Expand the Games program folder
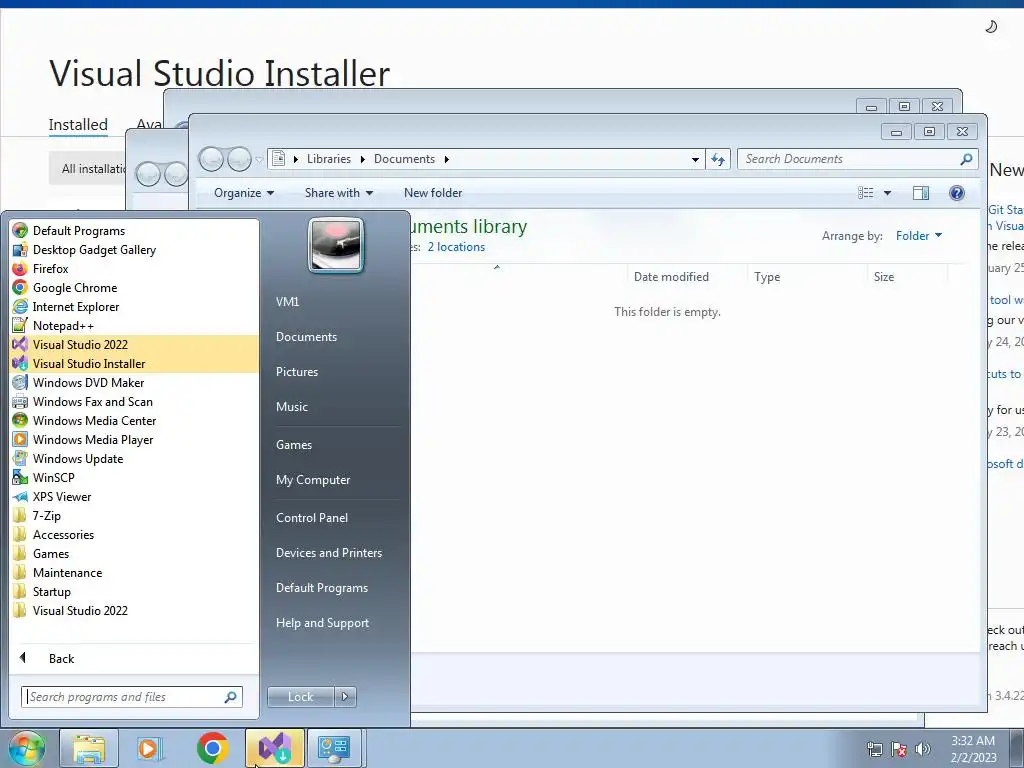Viewport: 1024px width, 768px height. 134,553
